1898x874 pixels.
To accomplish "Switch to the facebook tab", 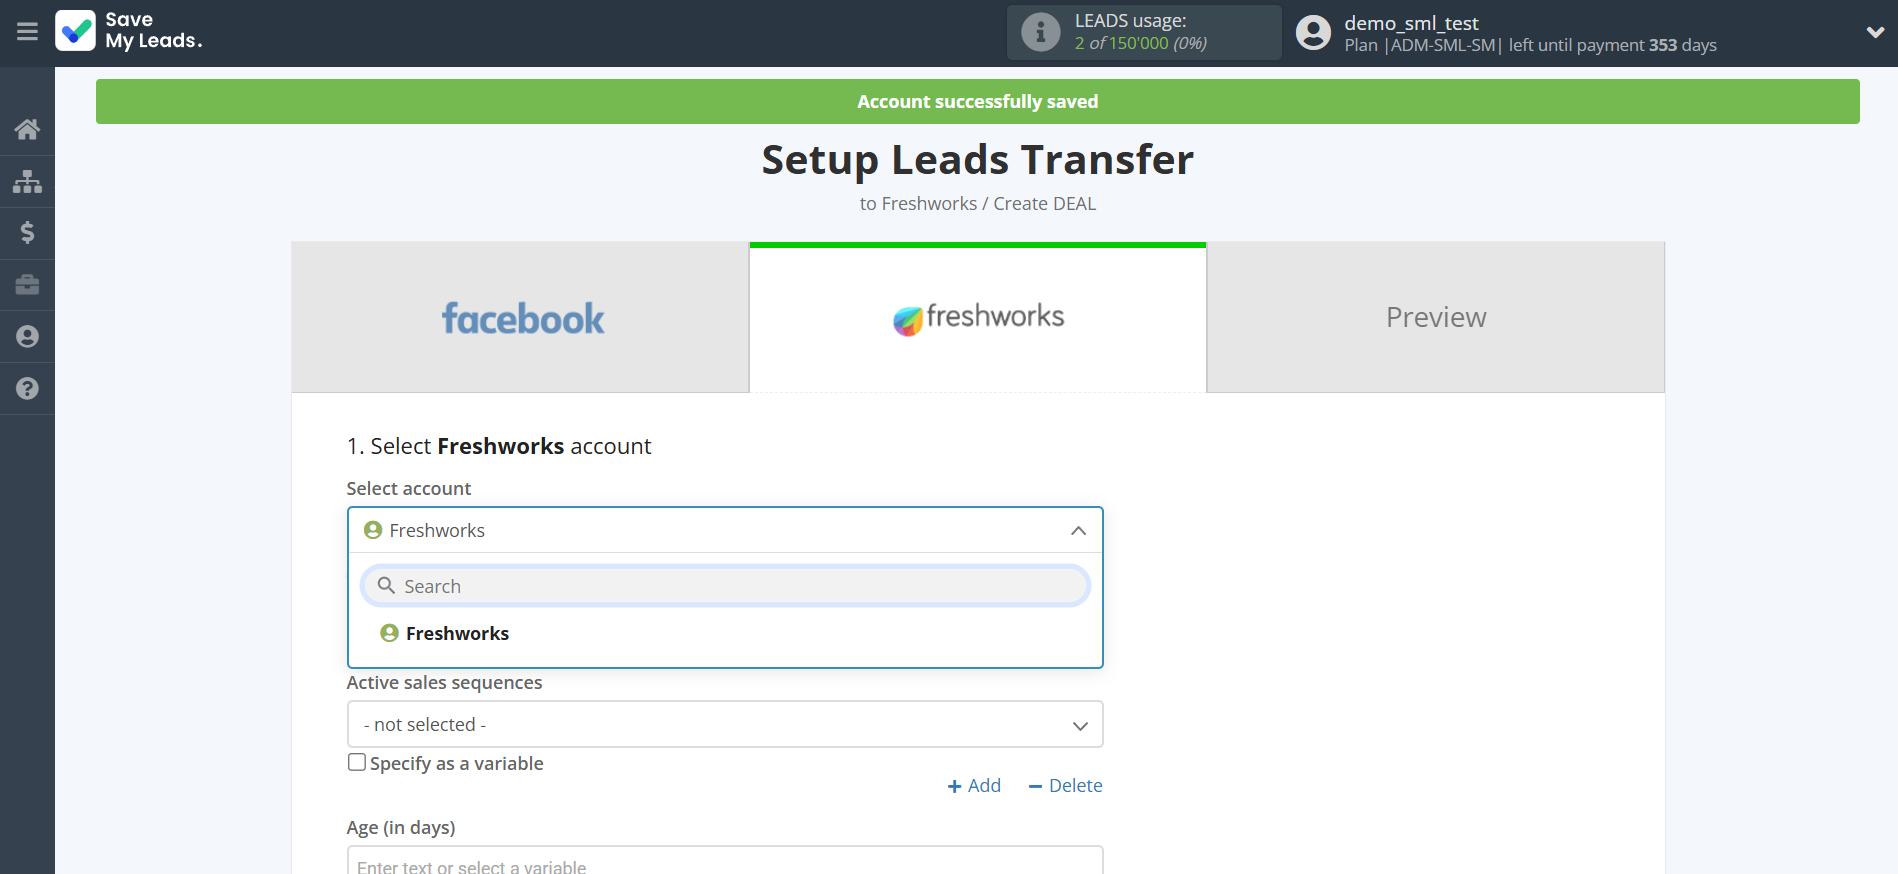I will pyautogui.click(x=521, y=318).
